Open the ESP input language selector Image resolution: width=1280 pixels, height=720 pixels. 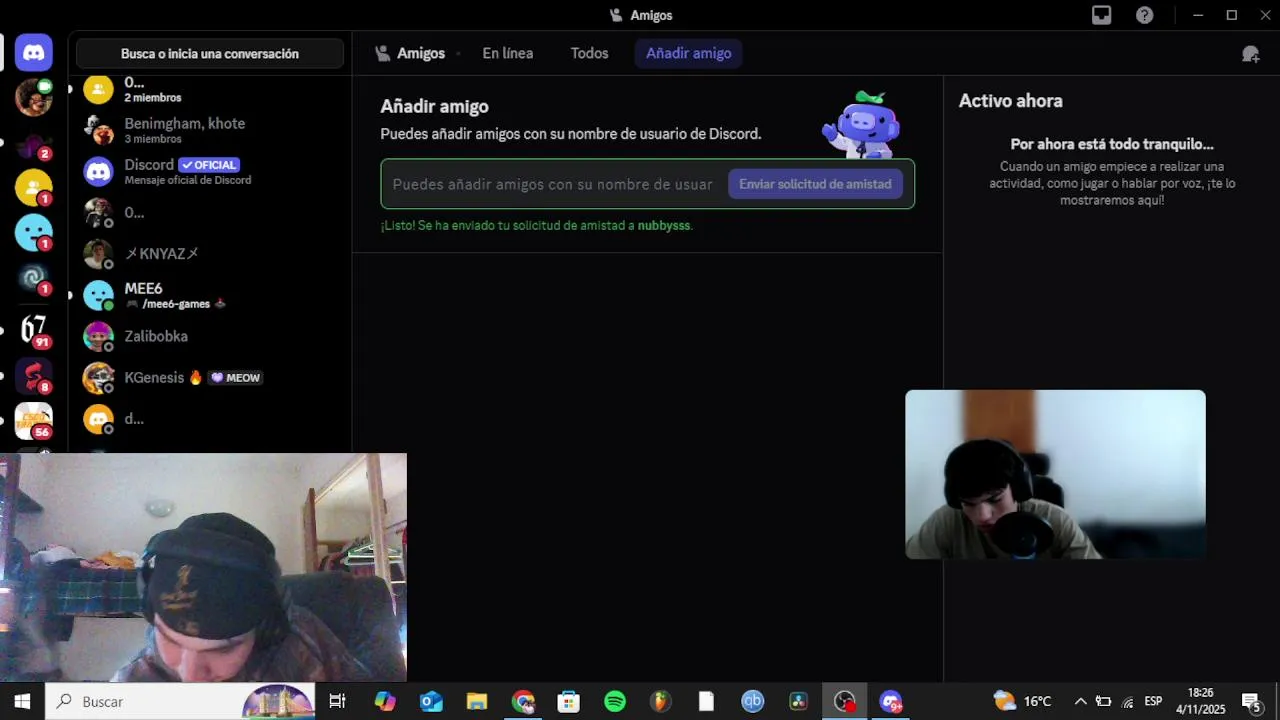pyautogui.click(x=1153, y=701)
